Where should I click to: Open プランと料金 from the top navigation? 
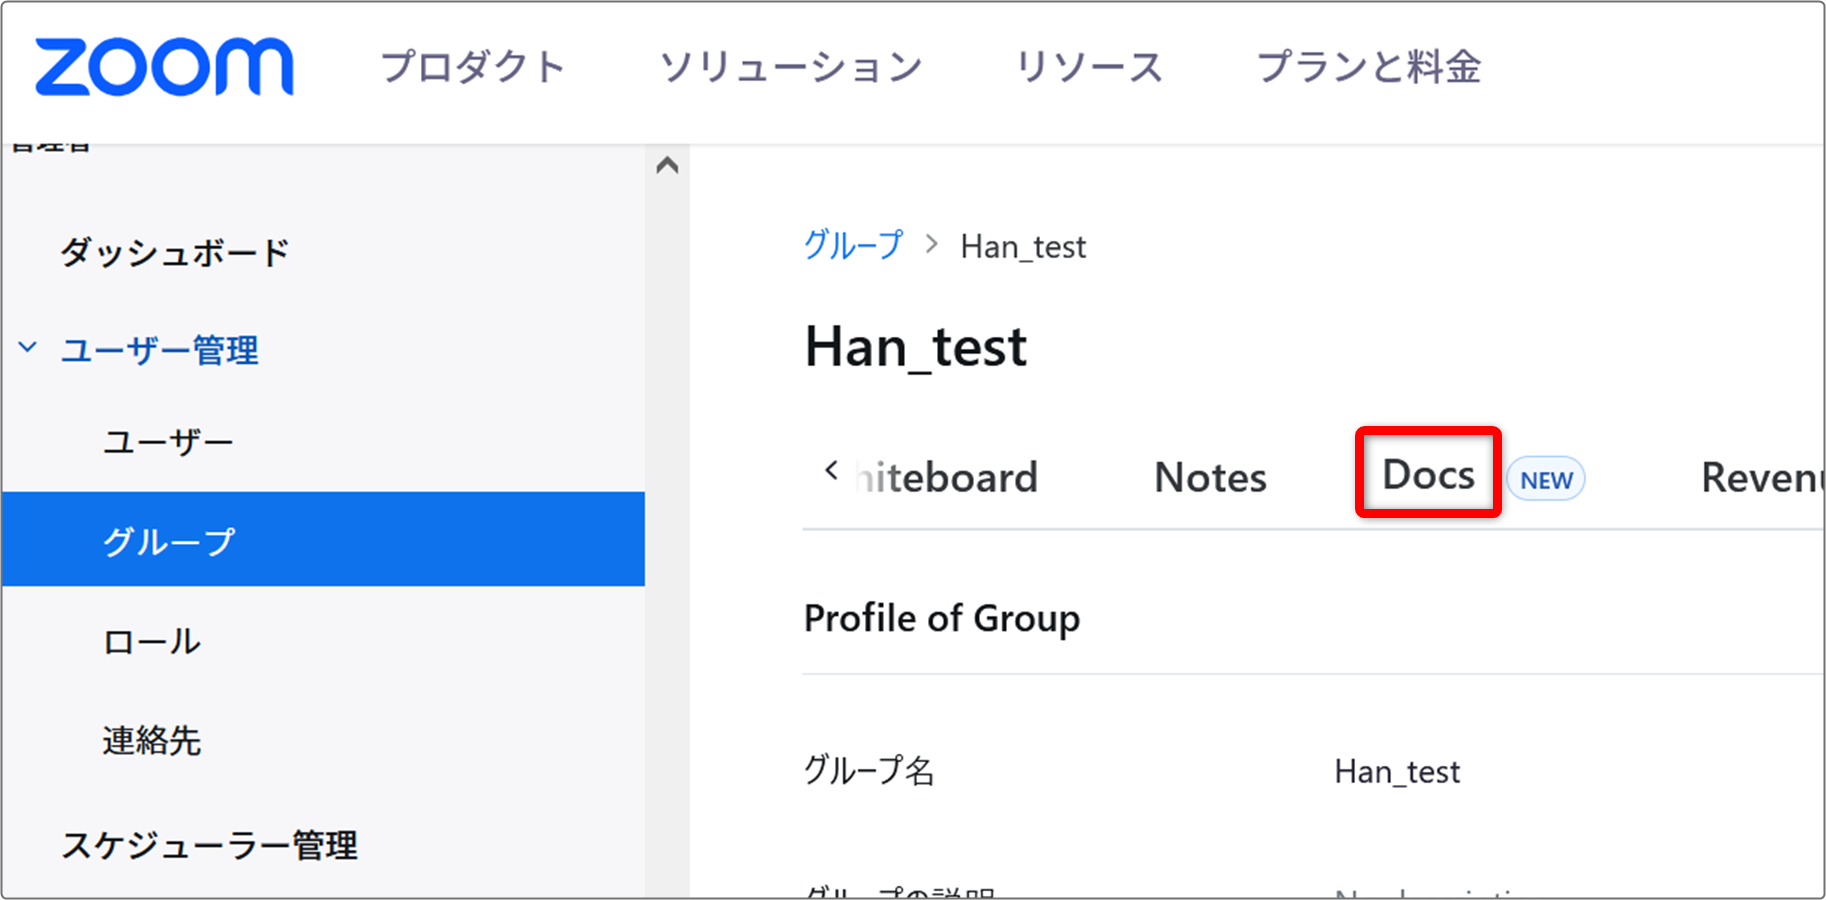(1372, 67)
